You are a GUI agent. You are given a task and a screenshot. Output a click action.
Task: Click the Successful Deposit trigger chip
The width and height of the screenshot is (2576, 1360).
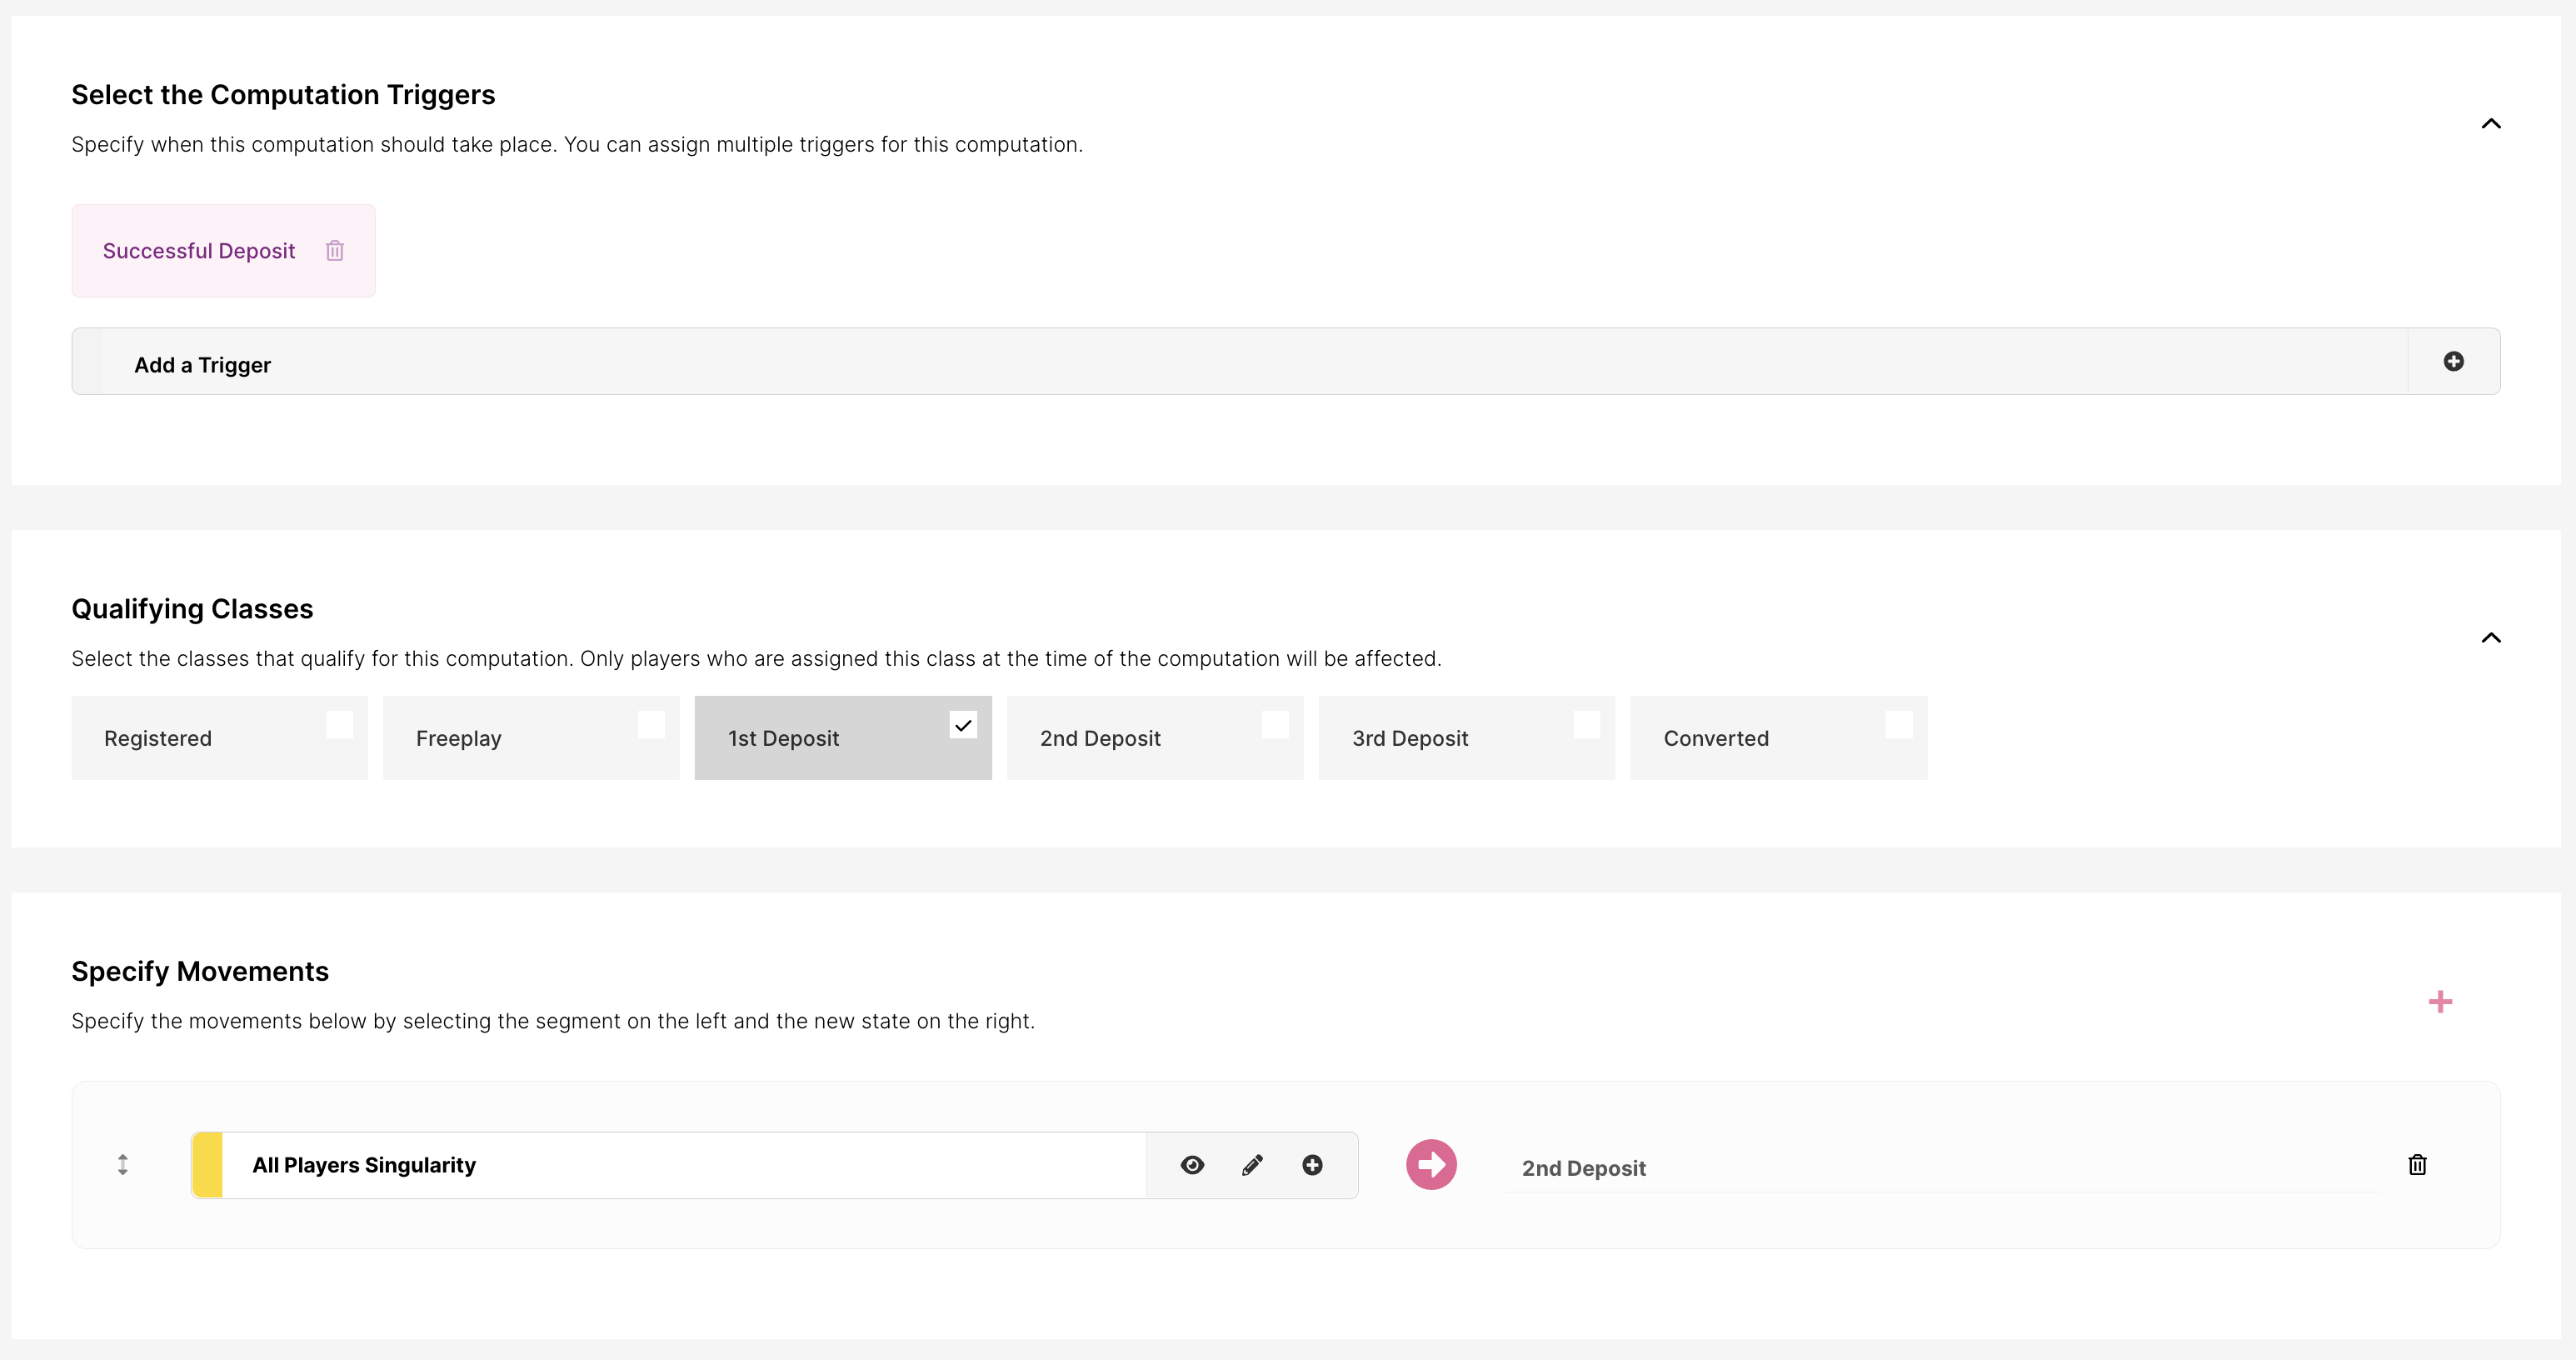pos(199,251)
